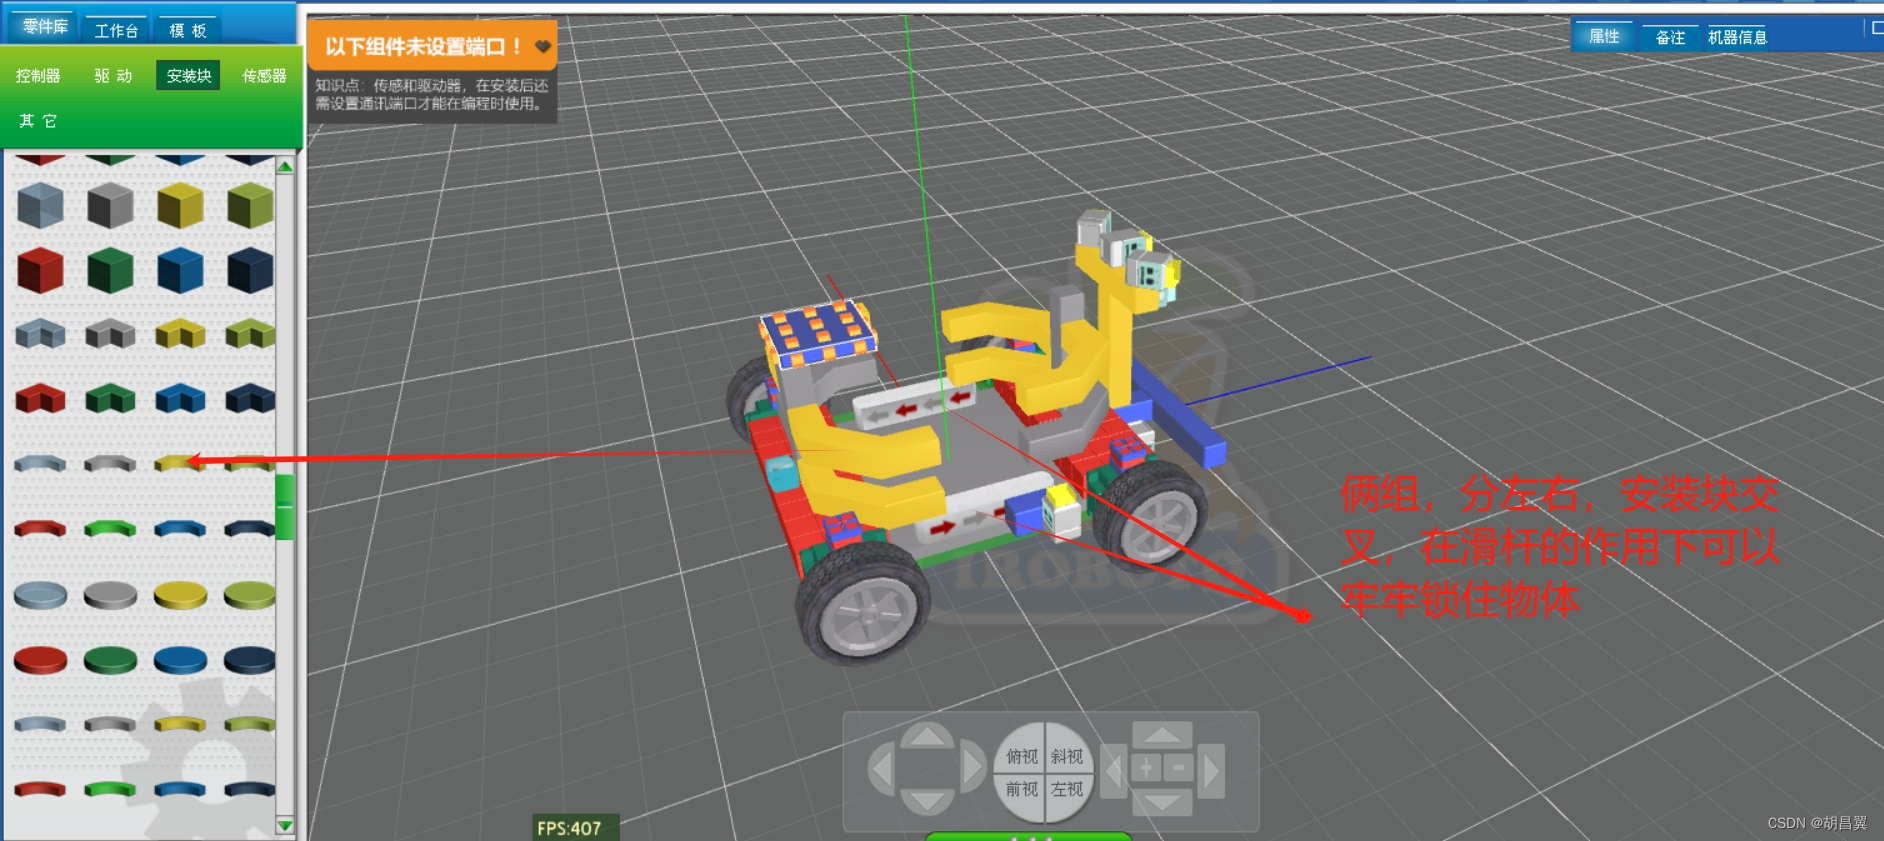This screenshot has width=1884, height=841.
Task: Pick the thin yellow arc piece
Action: tap(180, 724)
